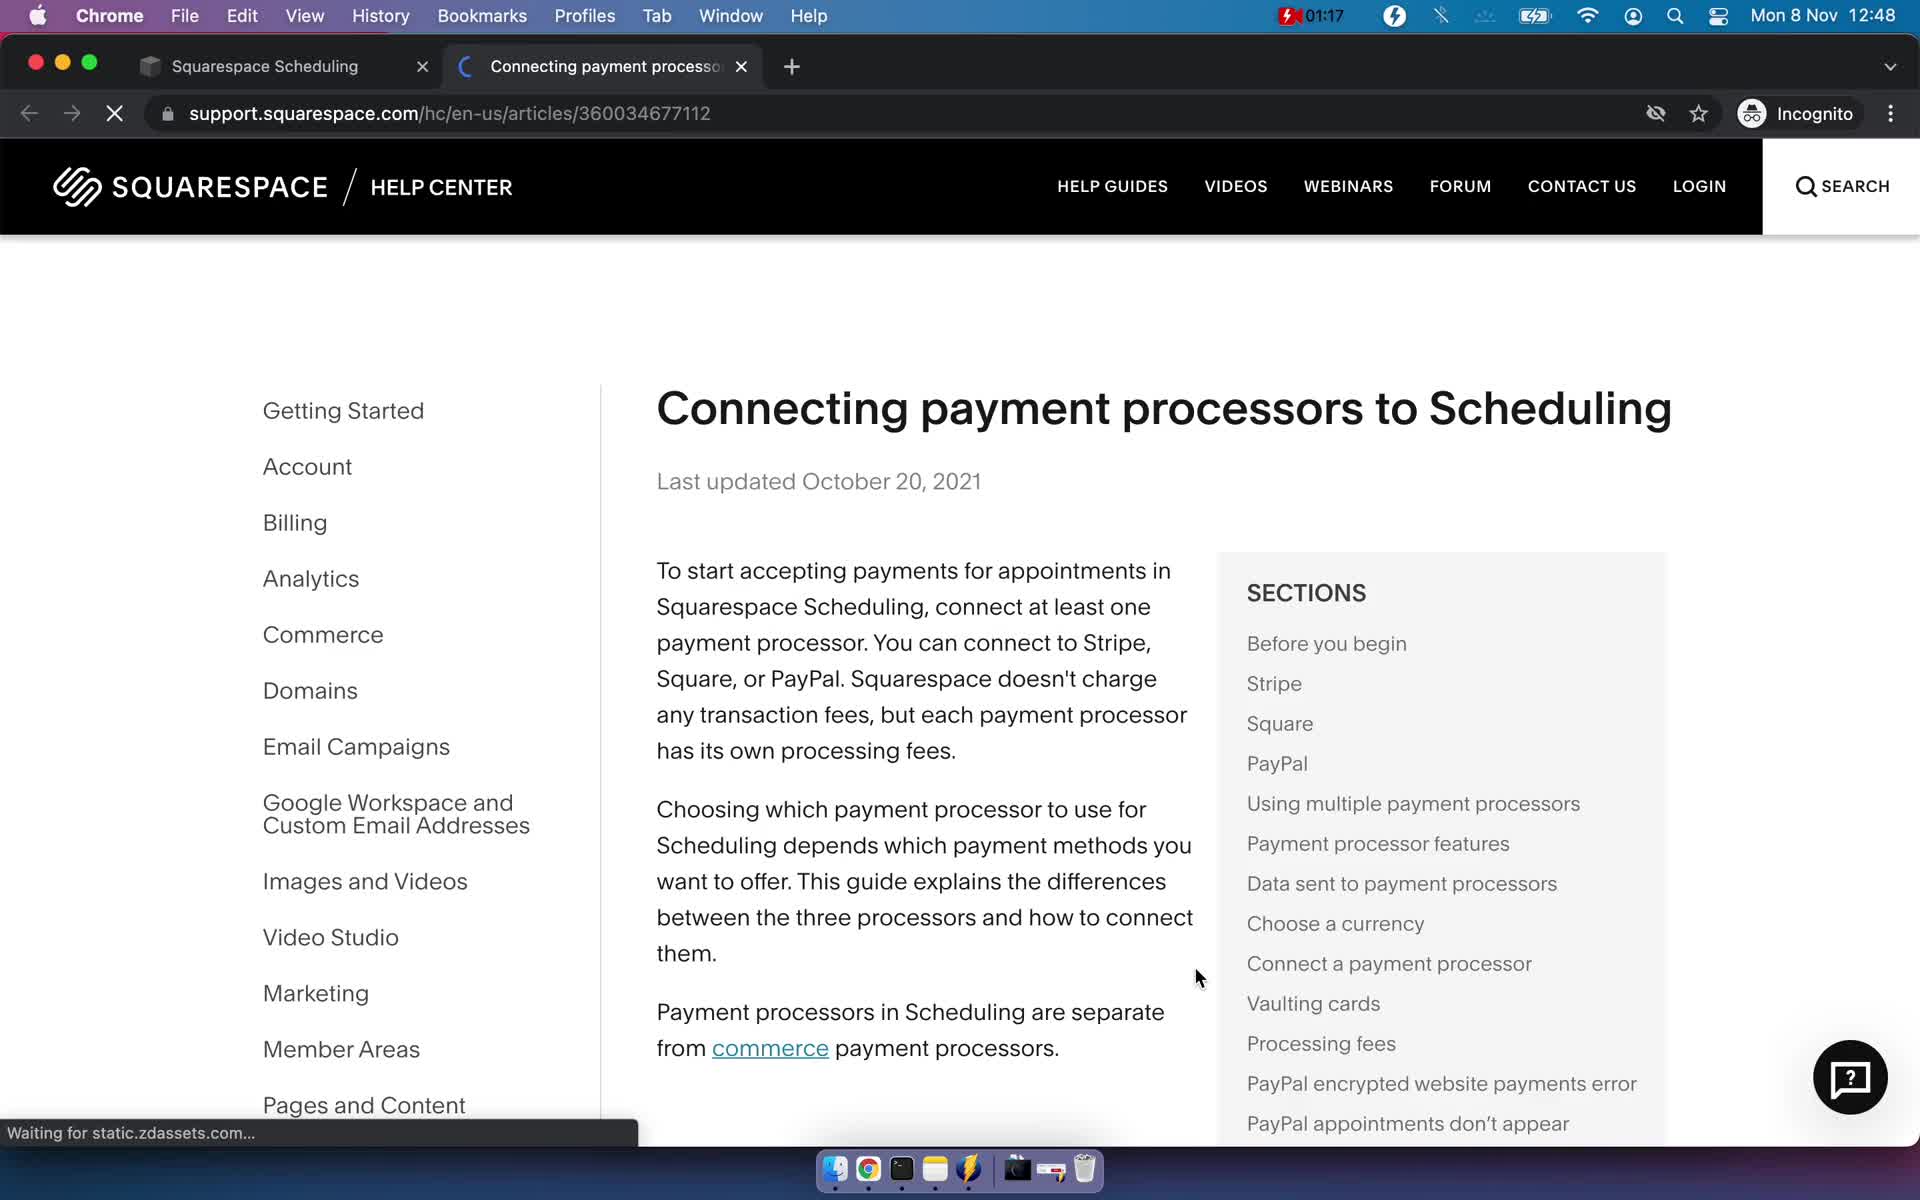Select Images and Videos category
This screenshot has width=1920, height=1200.
[365, 882]
